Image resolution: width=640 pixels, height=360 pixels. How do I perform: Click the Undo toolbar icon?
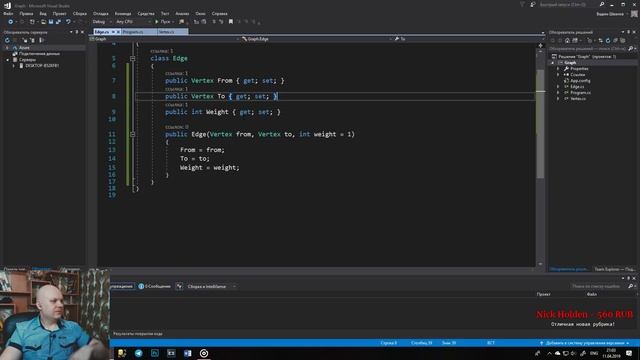pyautogui.click(x=68, y=22)
